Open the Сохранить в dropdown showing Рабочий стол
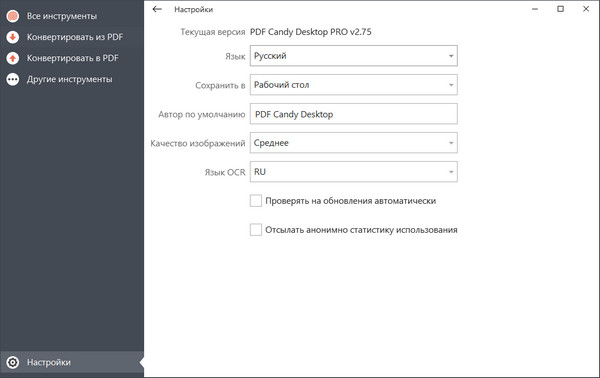 coord(354,85)
